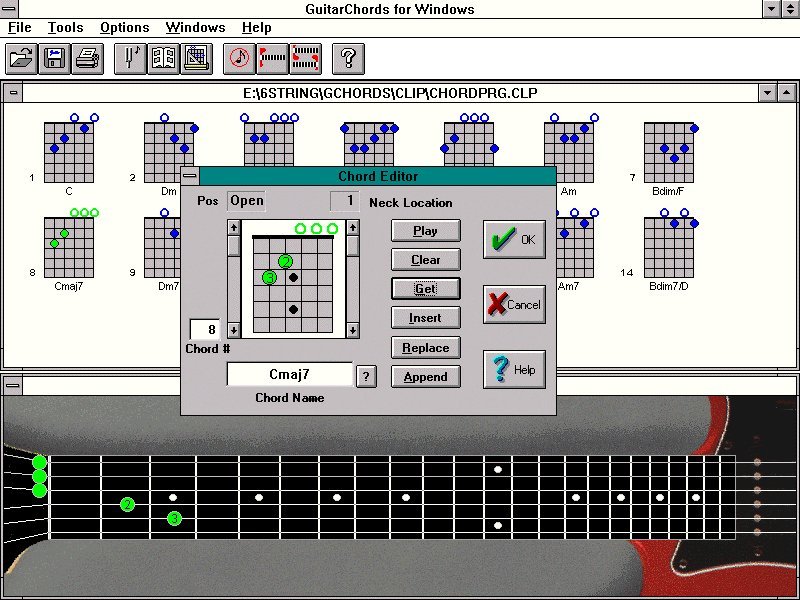The height and width of the screenshot is (600, 800).
Task: Select the Am chord diagram
Action: [x=569, y=153]
